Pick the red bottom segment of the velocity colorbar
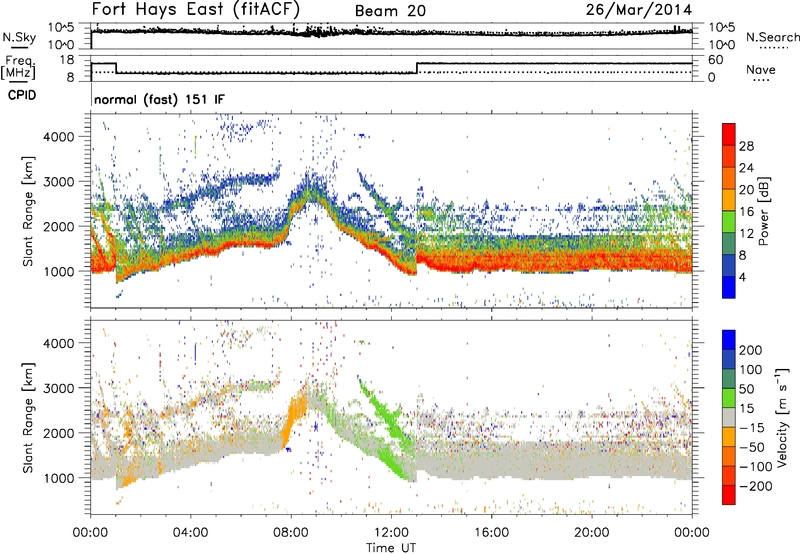The width and height of the screenshot is (800, 554). (729, 495)
